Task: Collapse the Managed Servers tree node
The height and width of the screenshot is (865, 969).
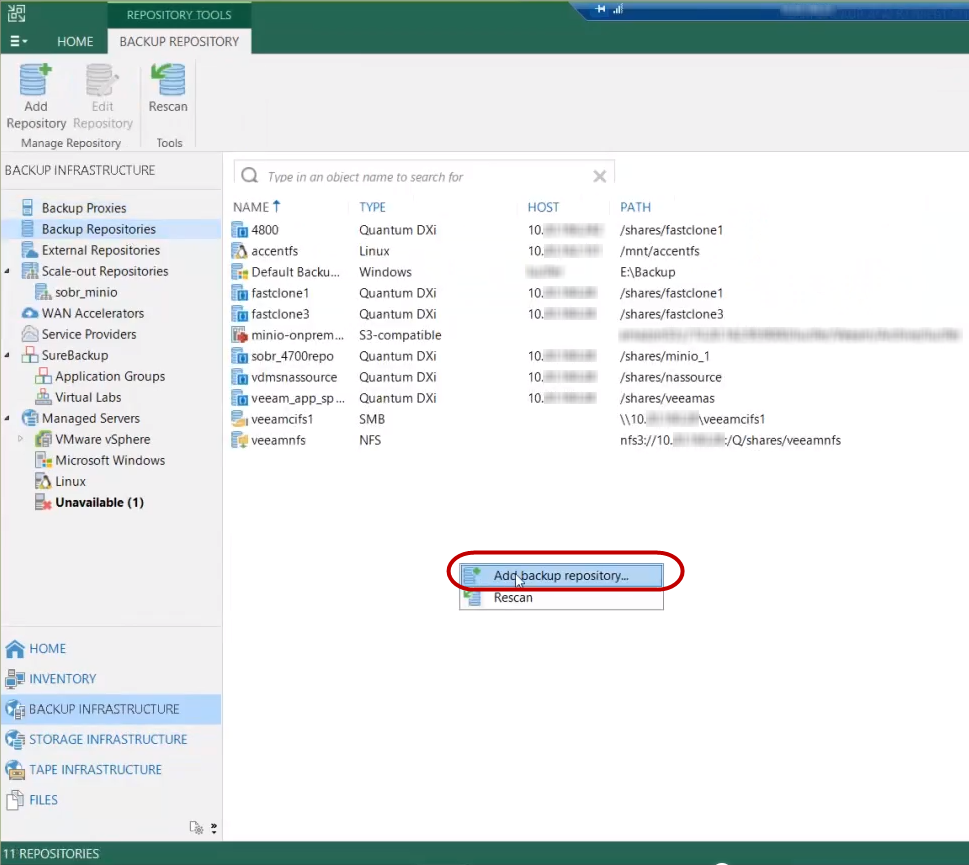Action: pos(8,418)
